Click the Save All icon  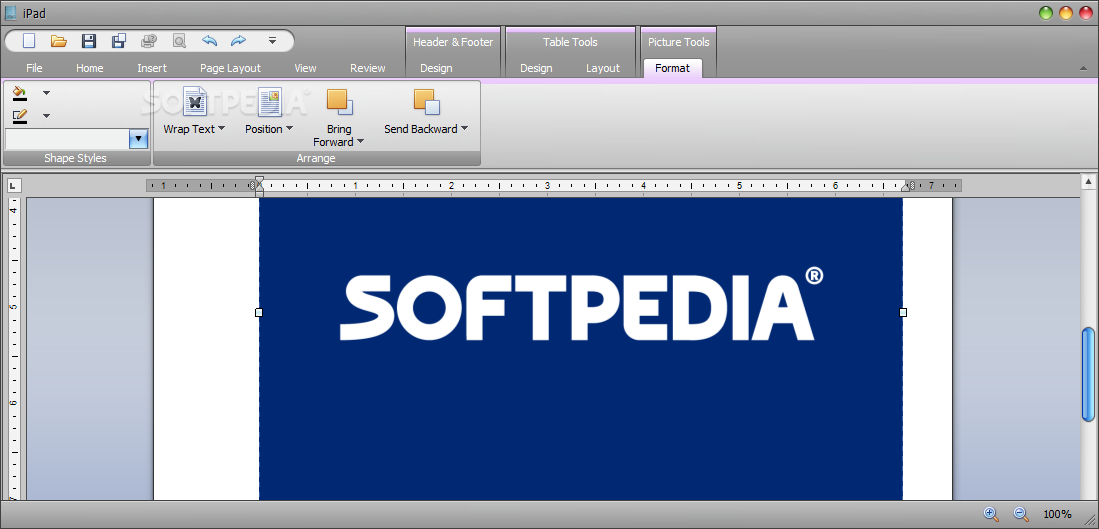pos(119,41)
